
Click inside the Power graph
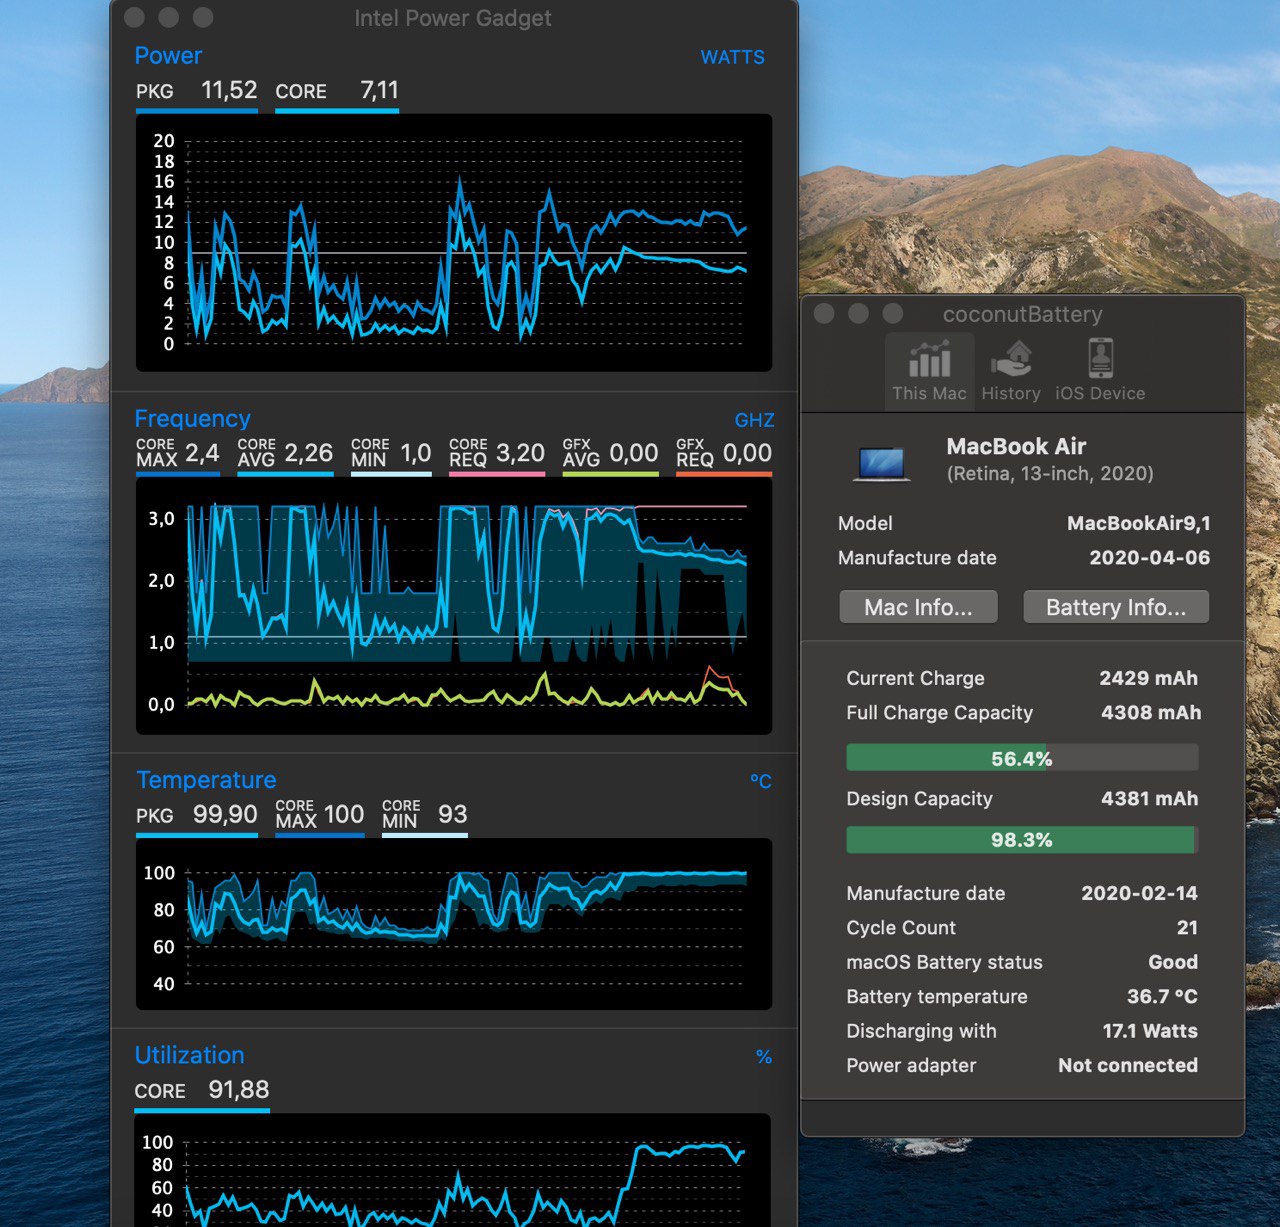click(x=454, y=242)
